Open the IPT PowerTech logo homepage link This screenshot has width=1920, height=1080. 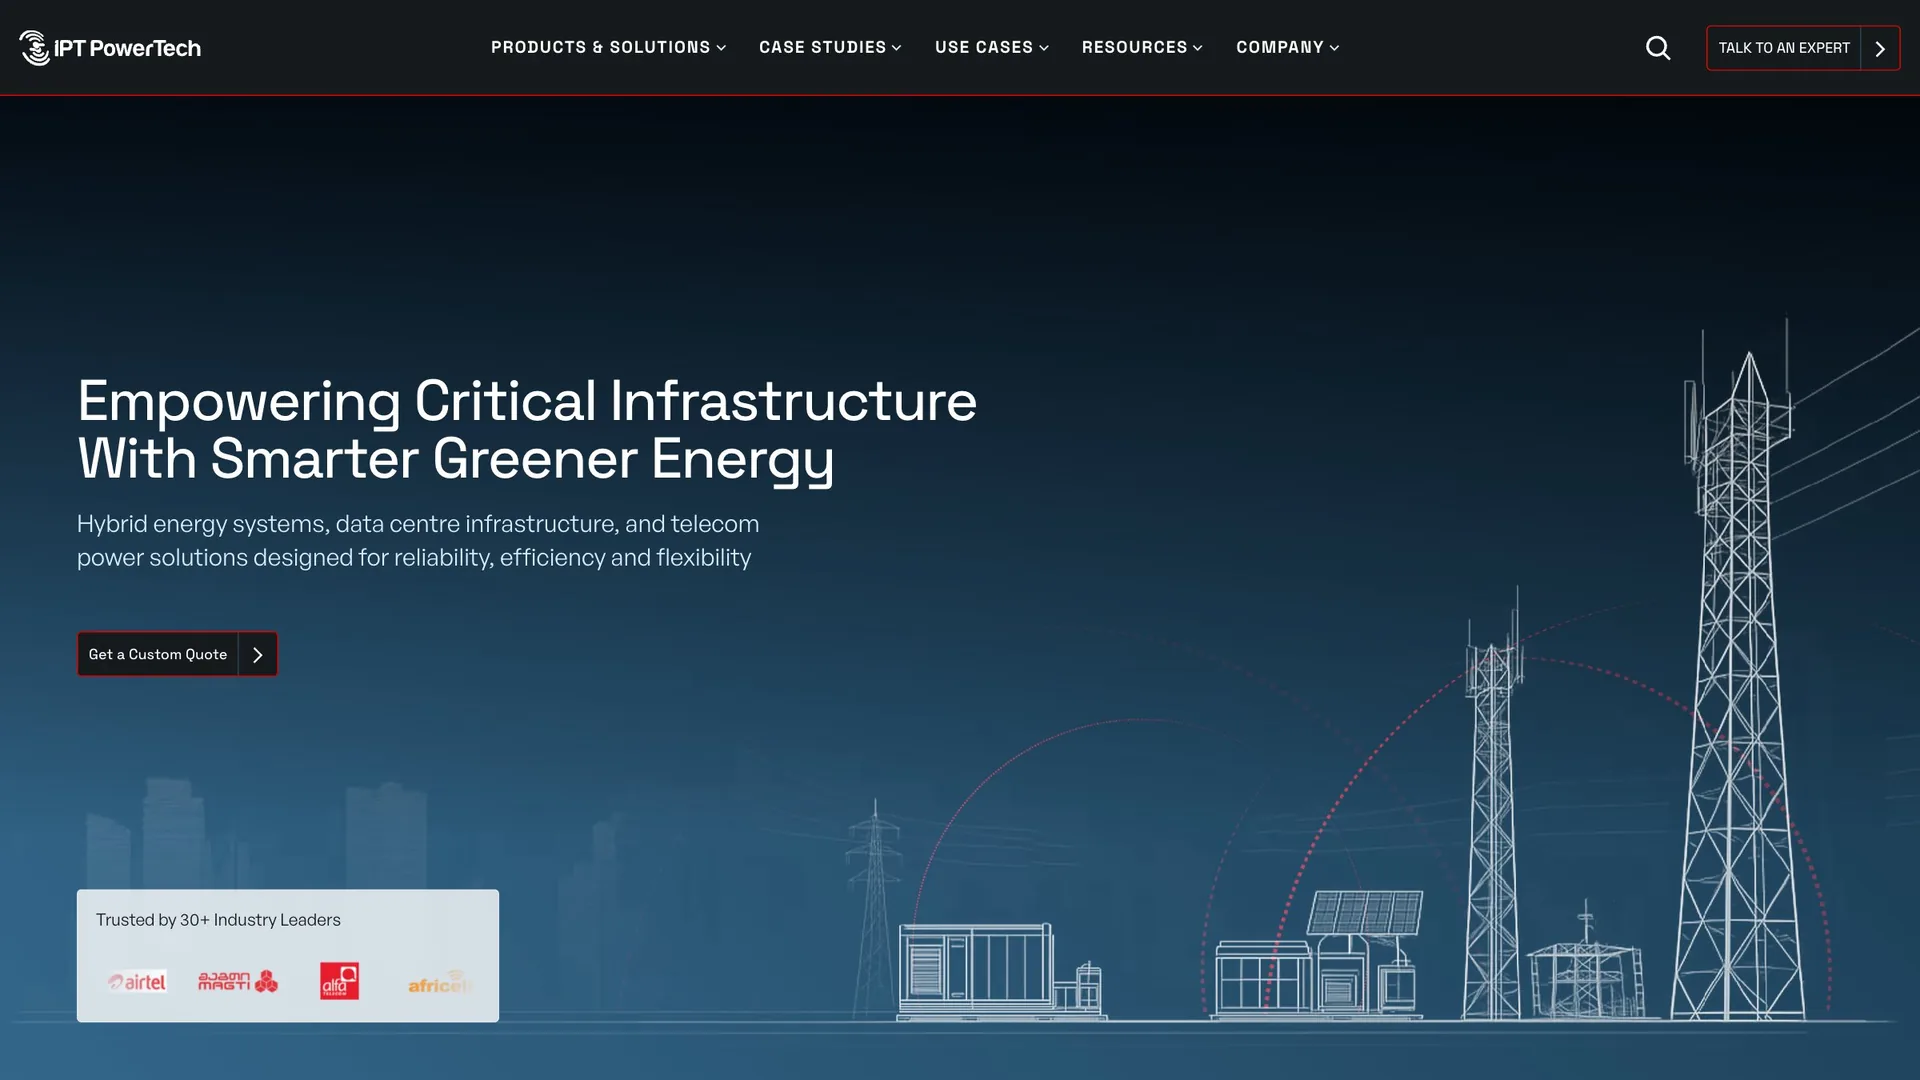110,48
